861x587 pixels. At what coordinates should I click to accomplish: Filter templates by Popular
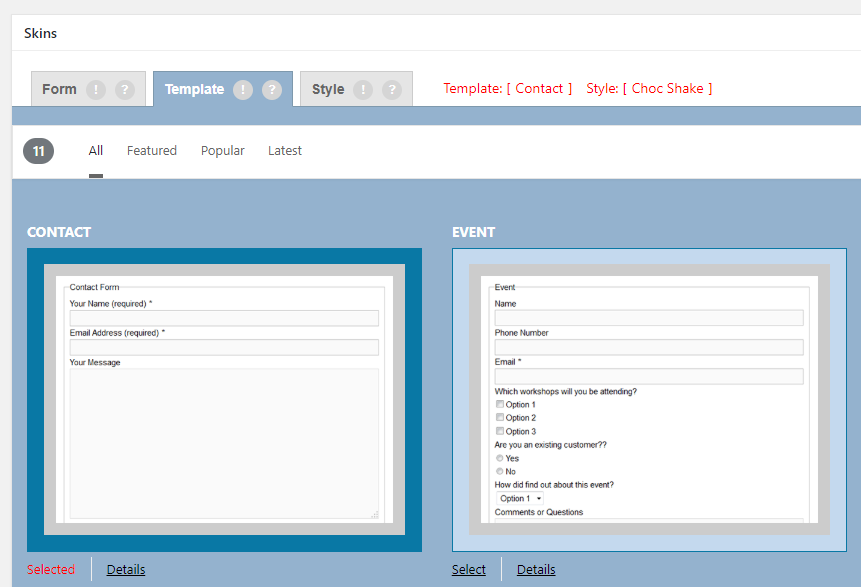(x=222, y=151)
